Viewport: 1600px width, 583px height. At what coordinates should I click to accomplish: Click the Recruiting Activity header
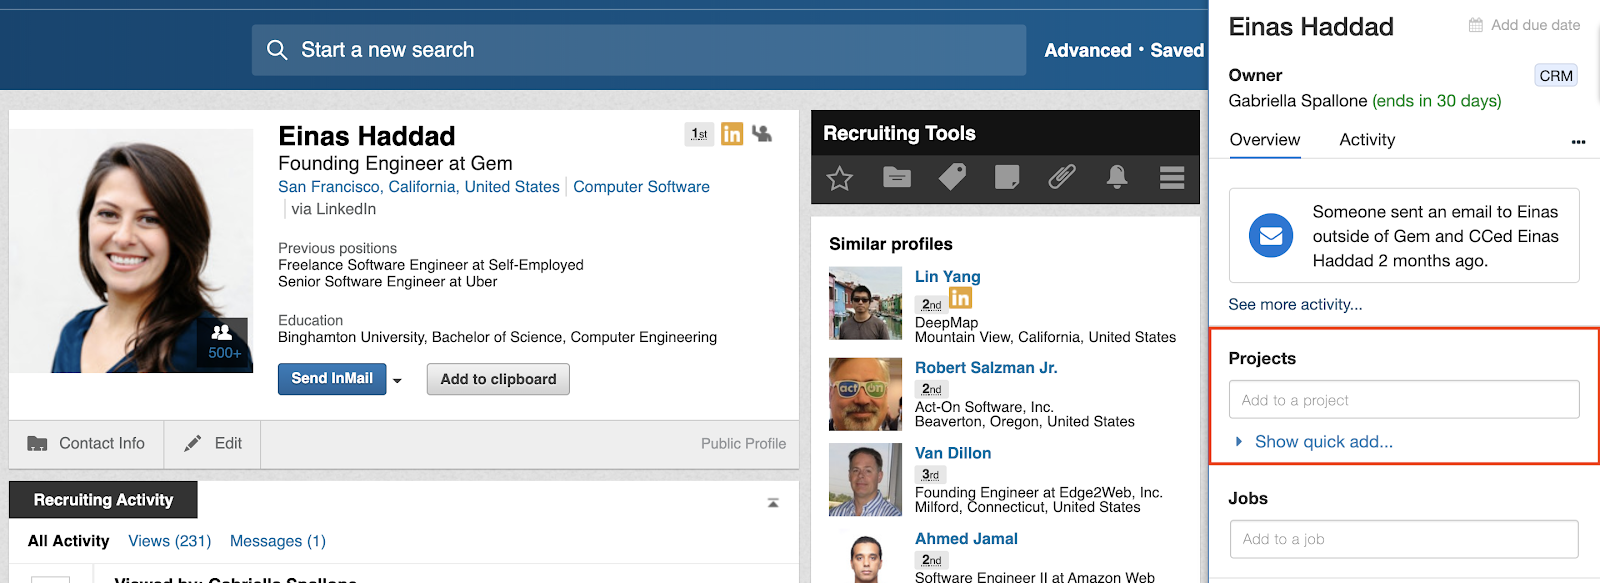(x=103, y=500)
